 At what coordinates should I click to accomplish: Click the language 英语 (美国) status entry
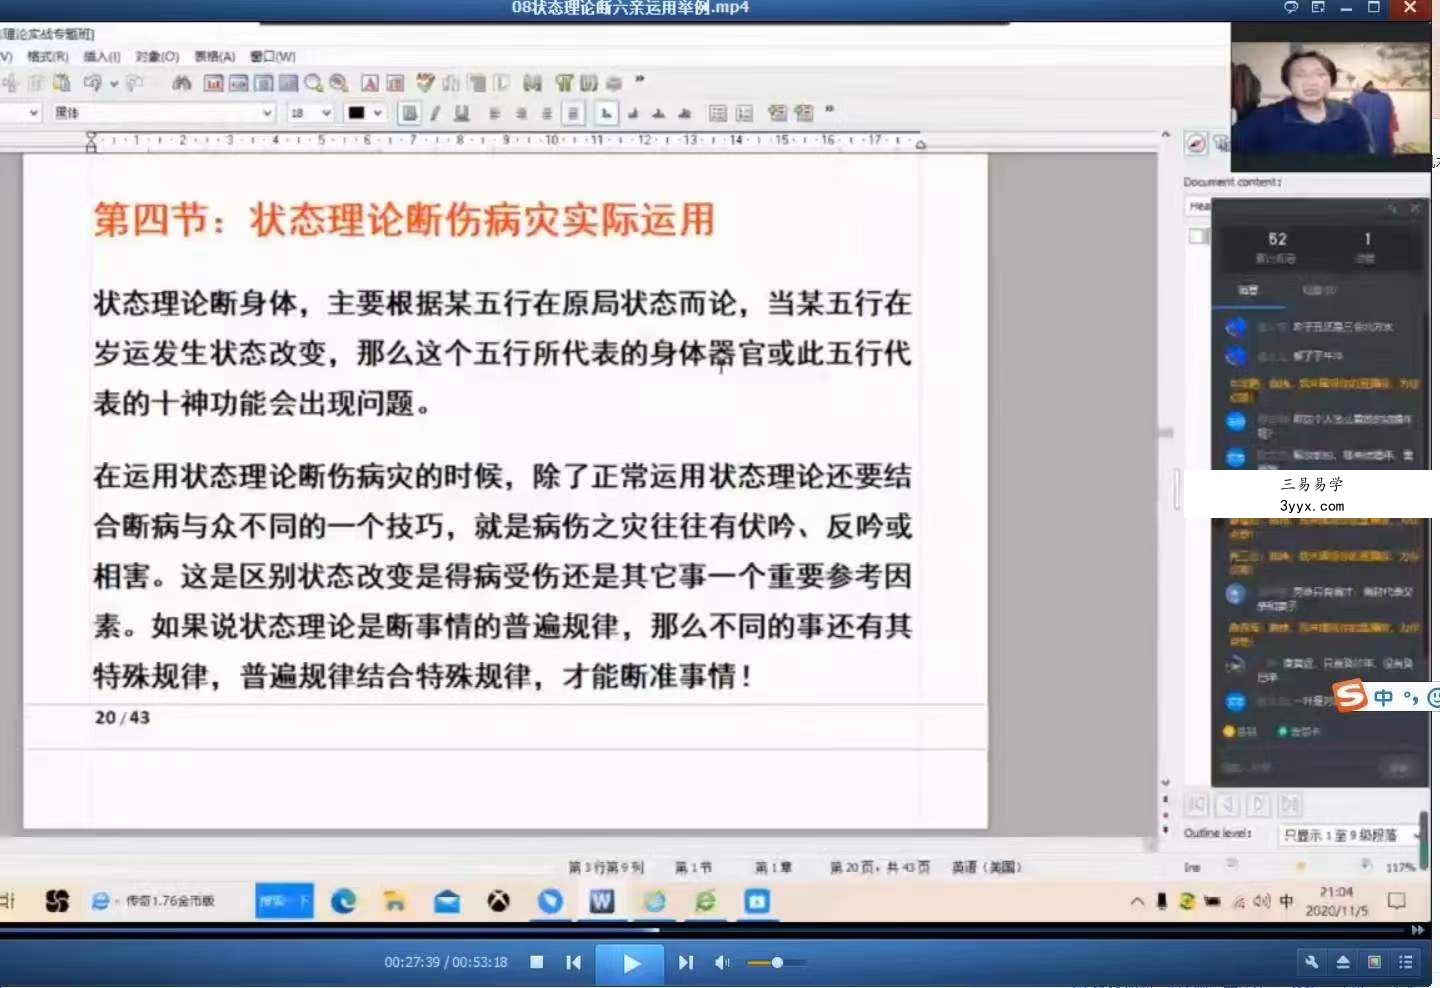[986, 867]
